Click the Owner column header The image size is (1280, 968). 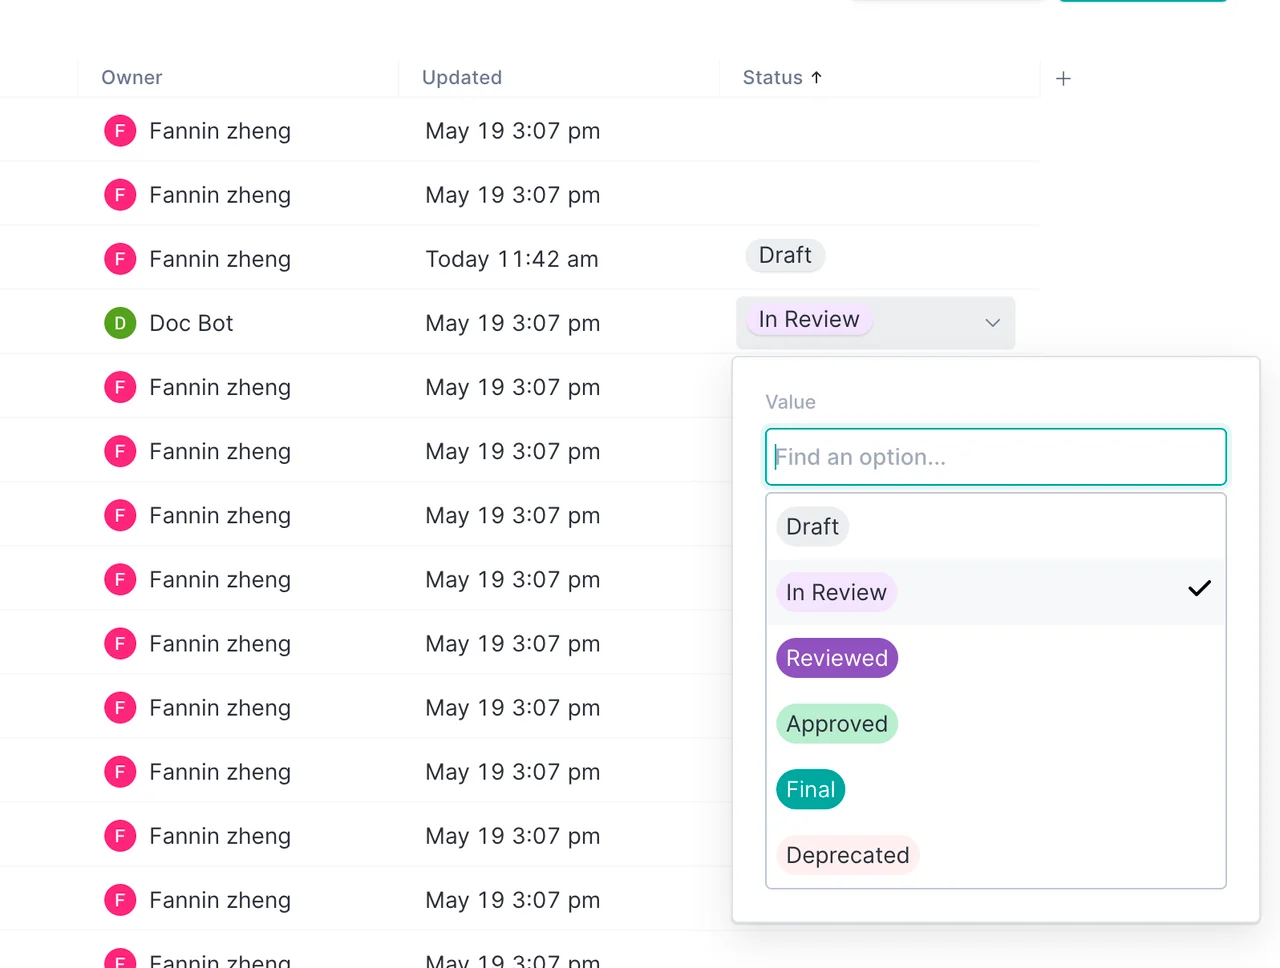click(x=132, y=77)
